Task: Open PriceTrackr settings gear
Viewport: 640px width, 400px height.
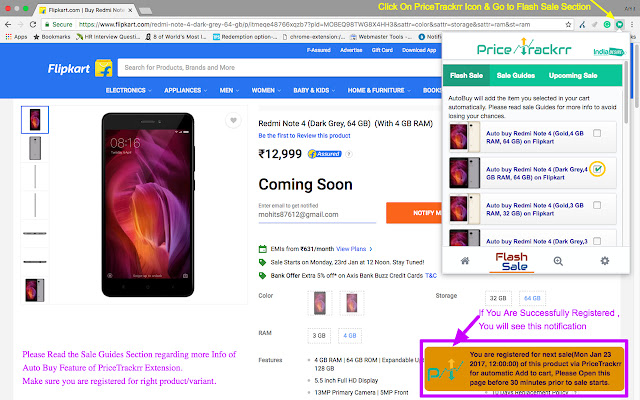Action: [604, 261]
